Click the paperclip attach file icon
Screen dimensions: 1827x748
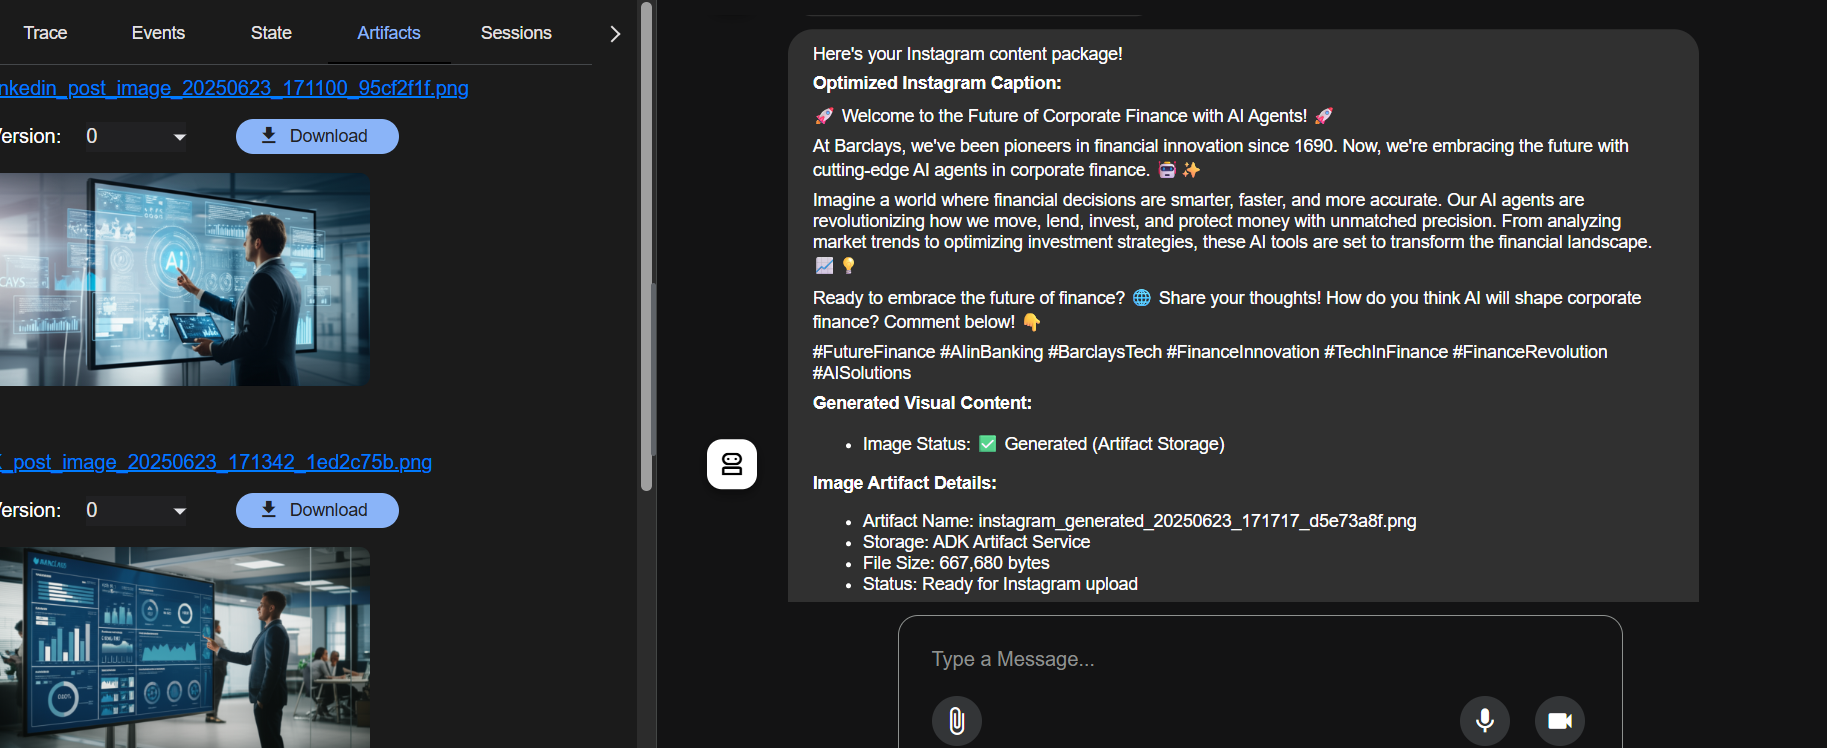coord(956,720)
